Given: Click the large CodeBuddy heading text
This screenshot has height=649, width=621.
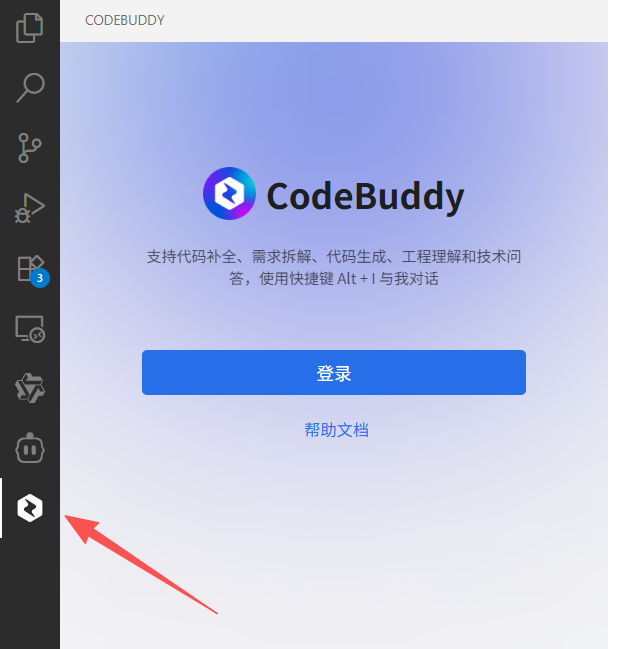Looking at the screenshot, I should click(x=365, y=197).
